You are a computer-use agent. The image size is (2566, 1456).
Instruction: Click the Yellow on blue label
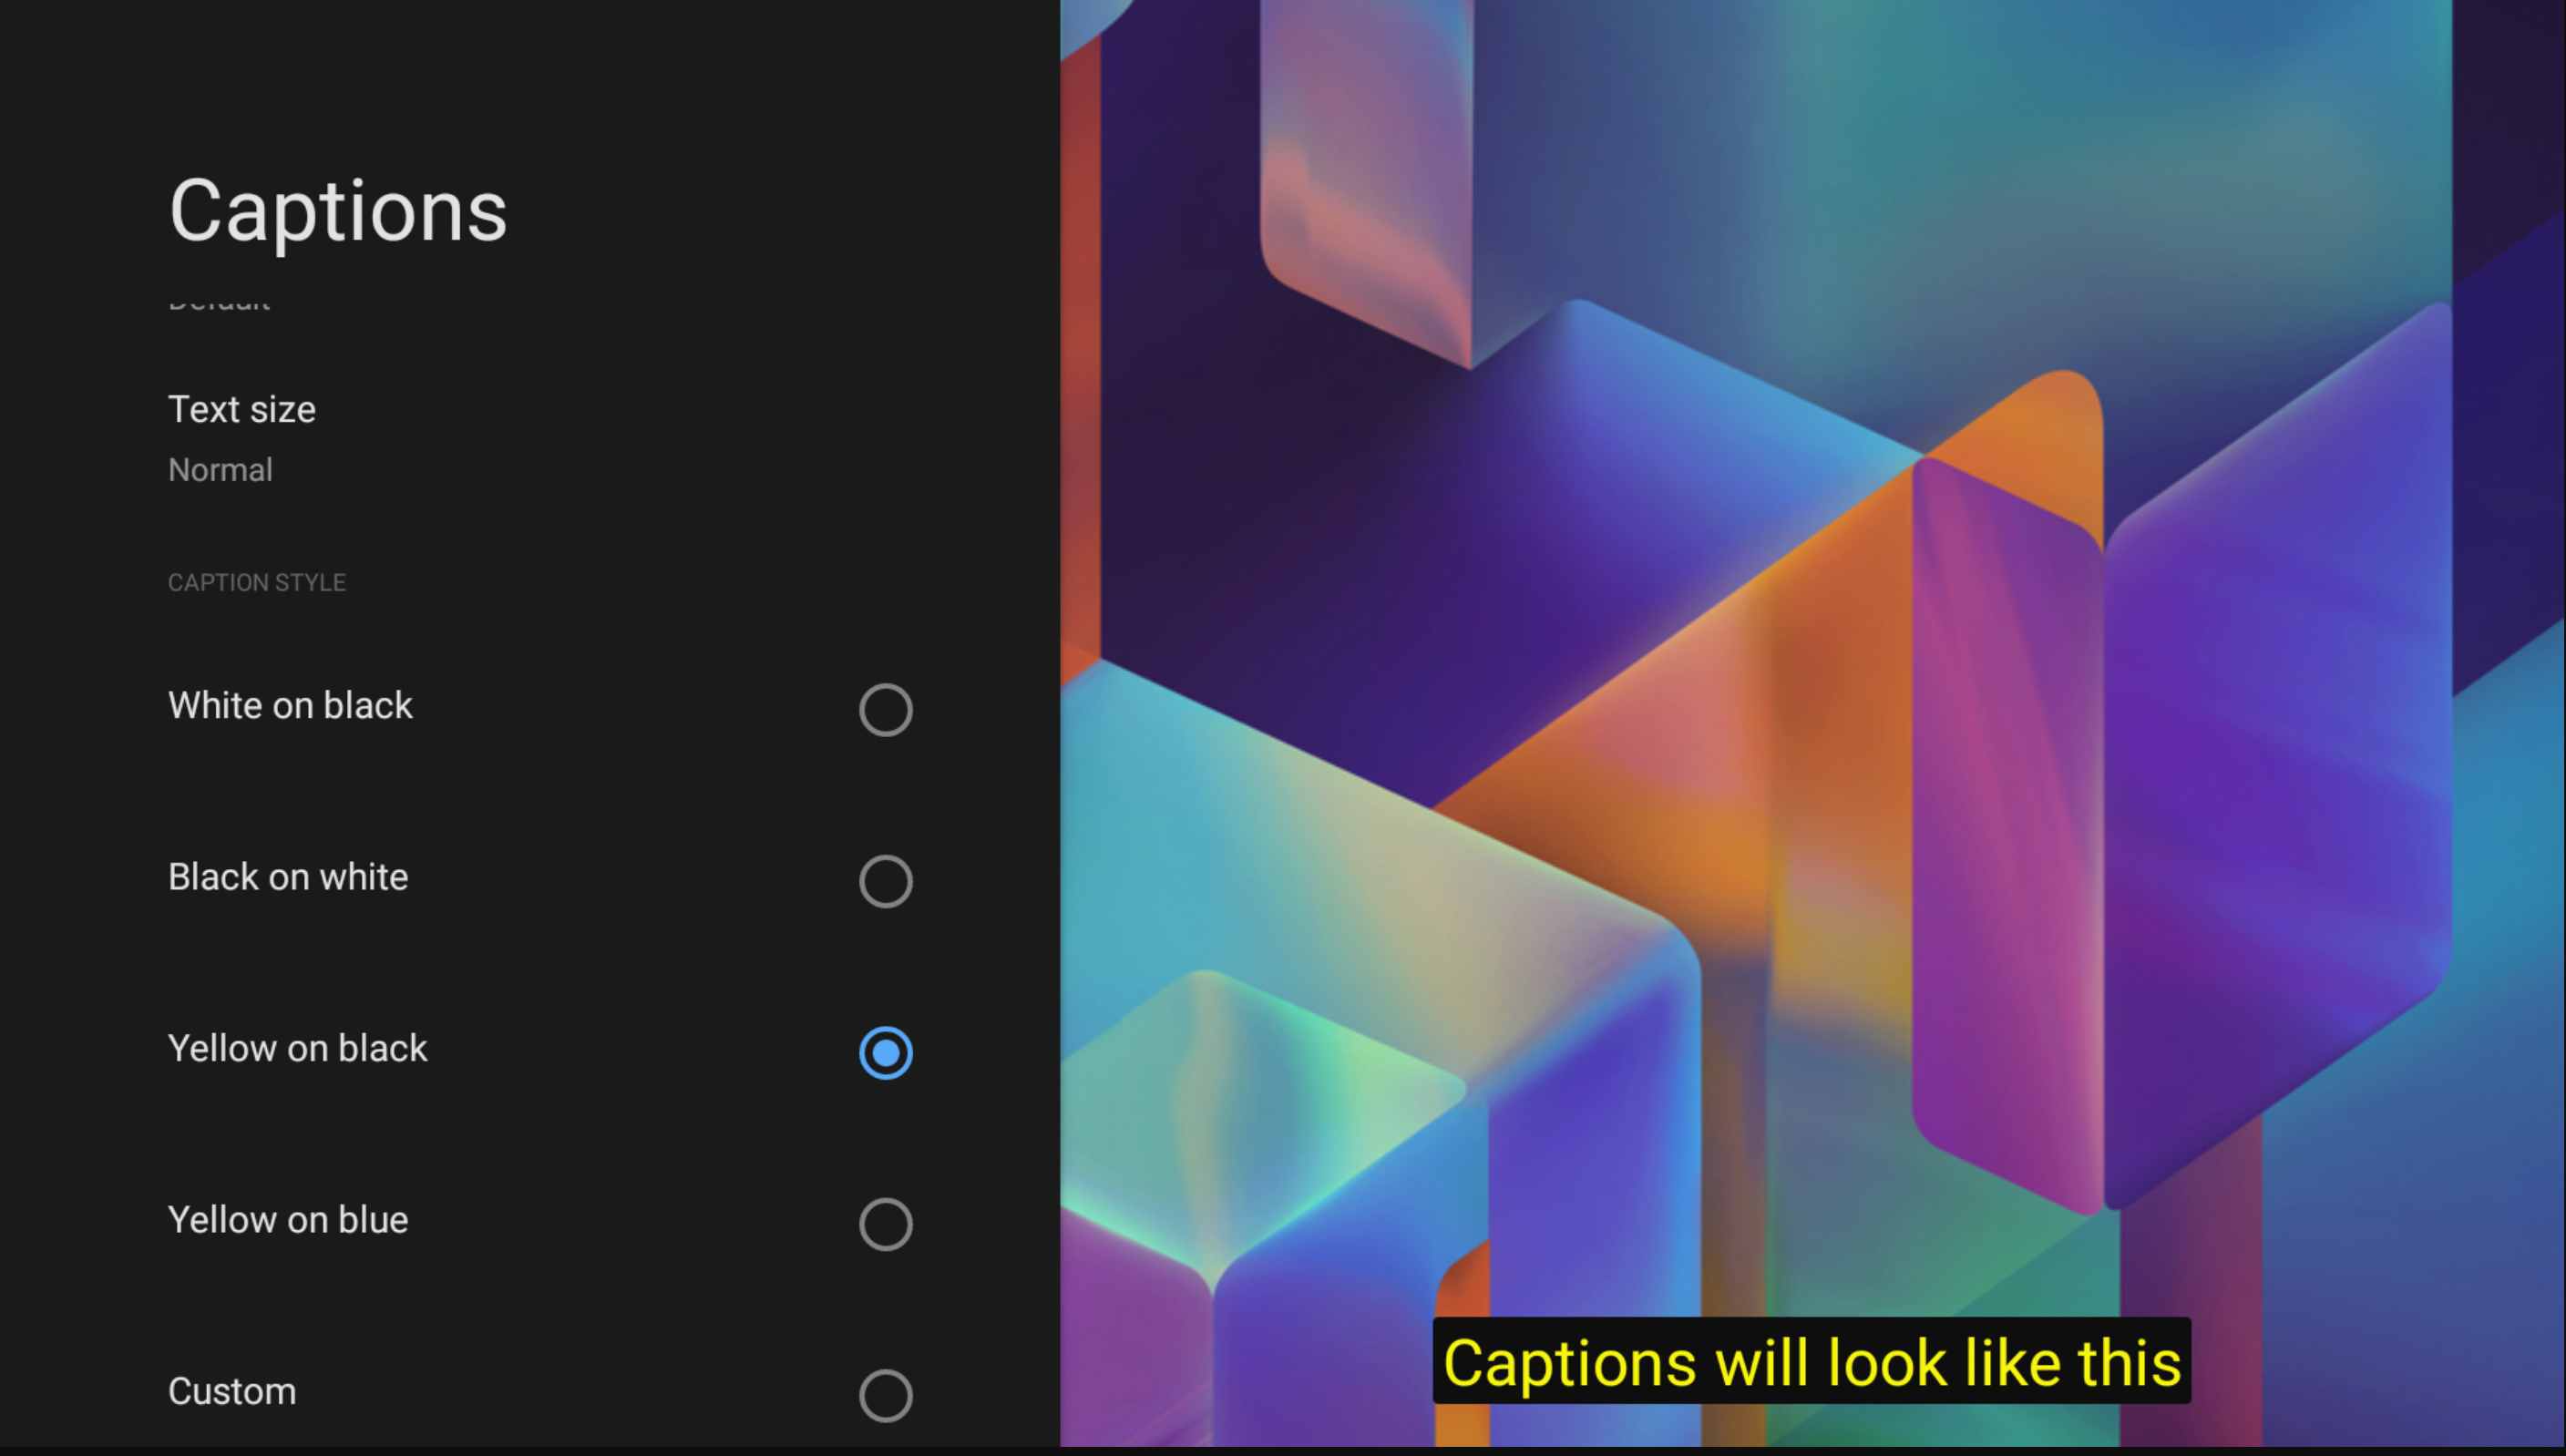pyautogui.click(x=288, y=1219)
